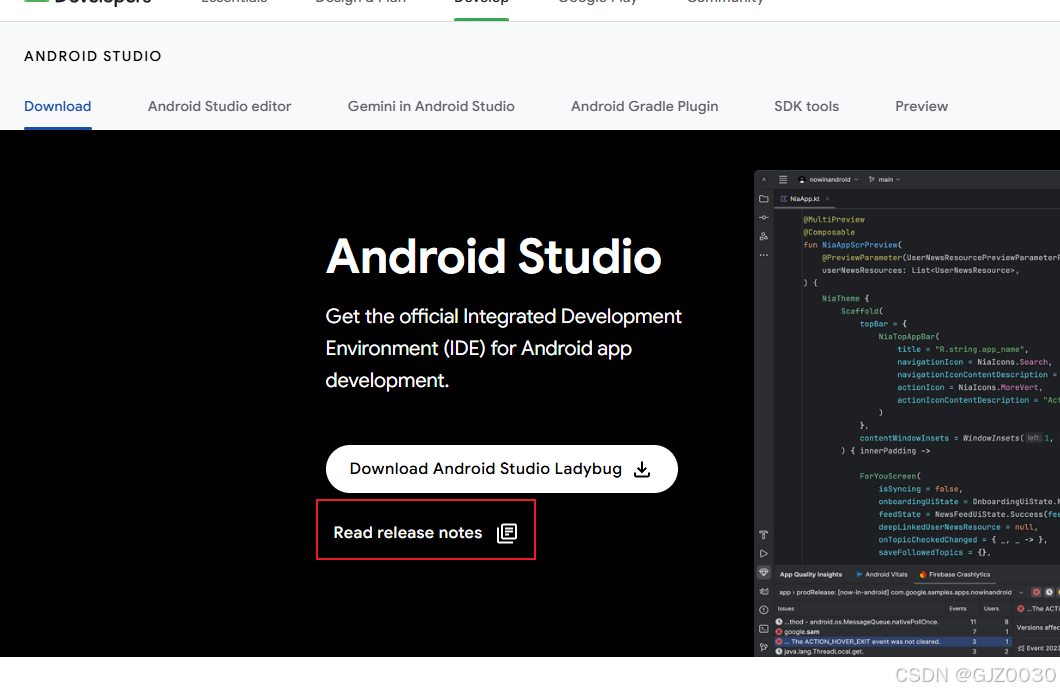Click the Build hammer icon in IDE sidebar
The image size is (1060, 692).
point(764,535)
